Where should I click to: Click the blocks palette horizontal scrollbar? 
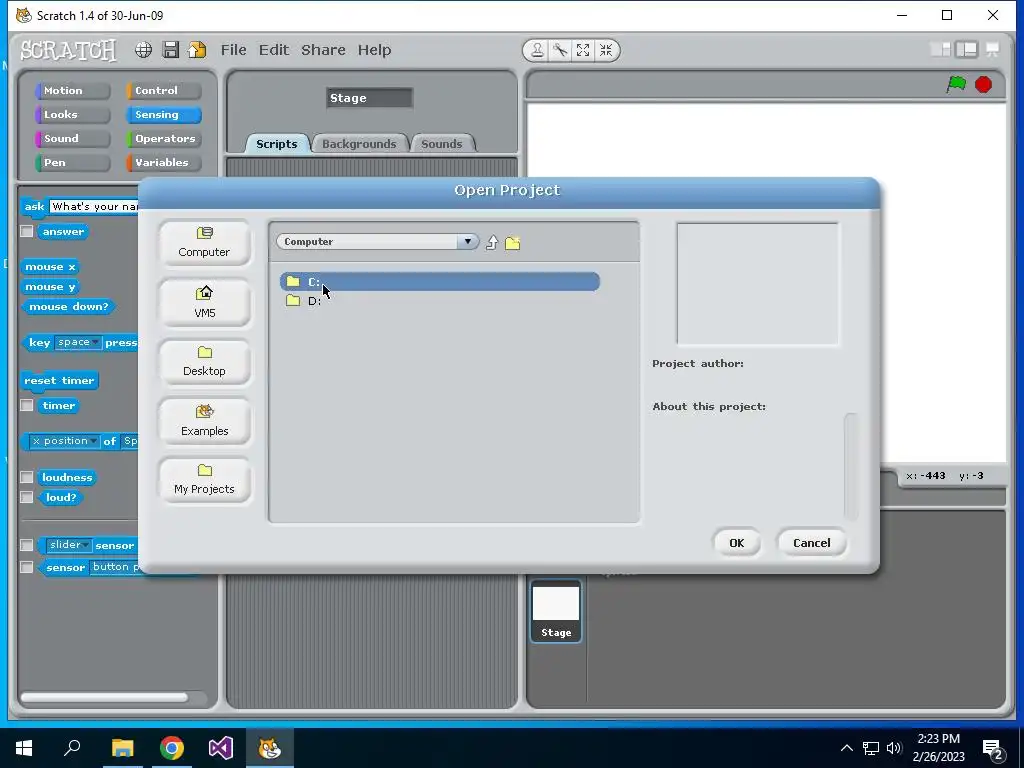point(104,697)
